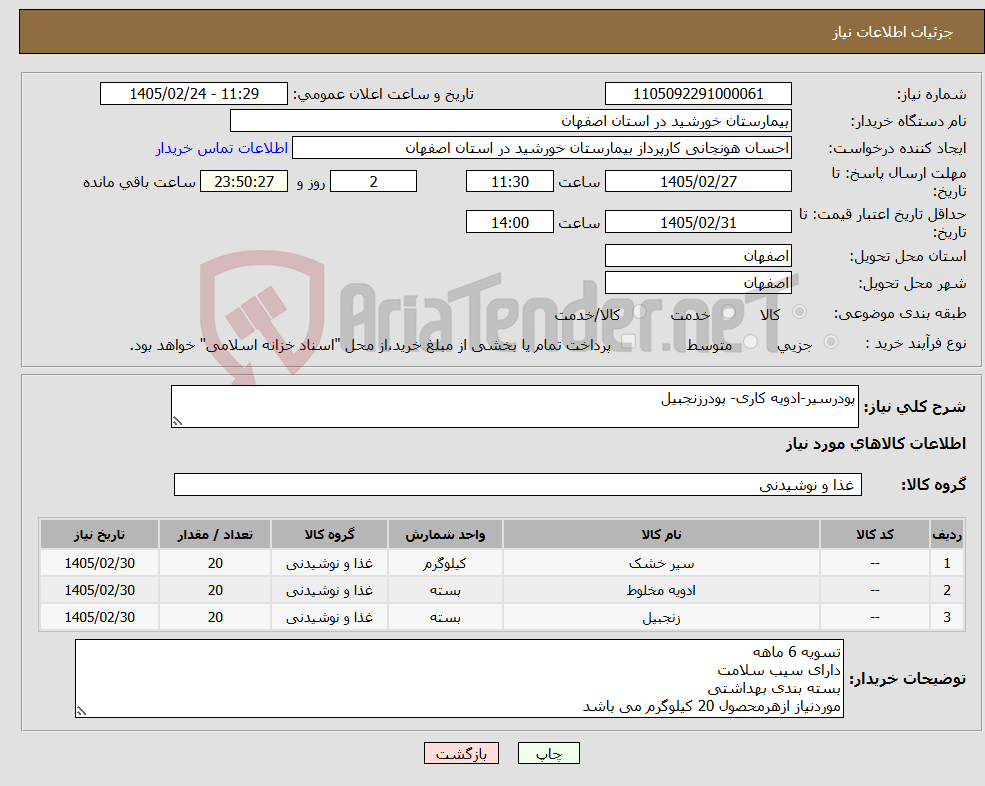985x786 pixels.
Task: Click the تاریخ نیاز column header
Action: click(99, 535)
